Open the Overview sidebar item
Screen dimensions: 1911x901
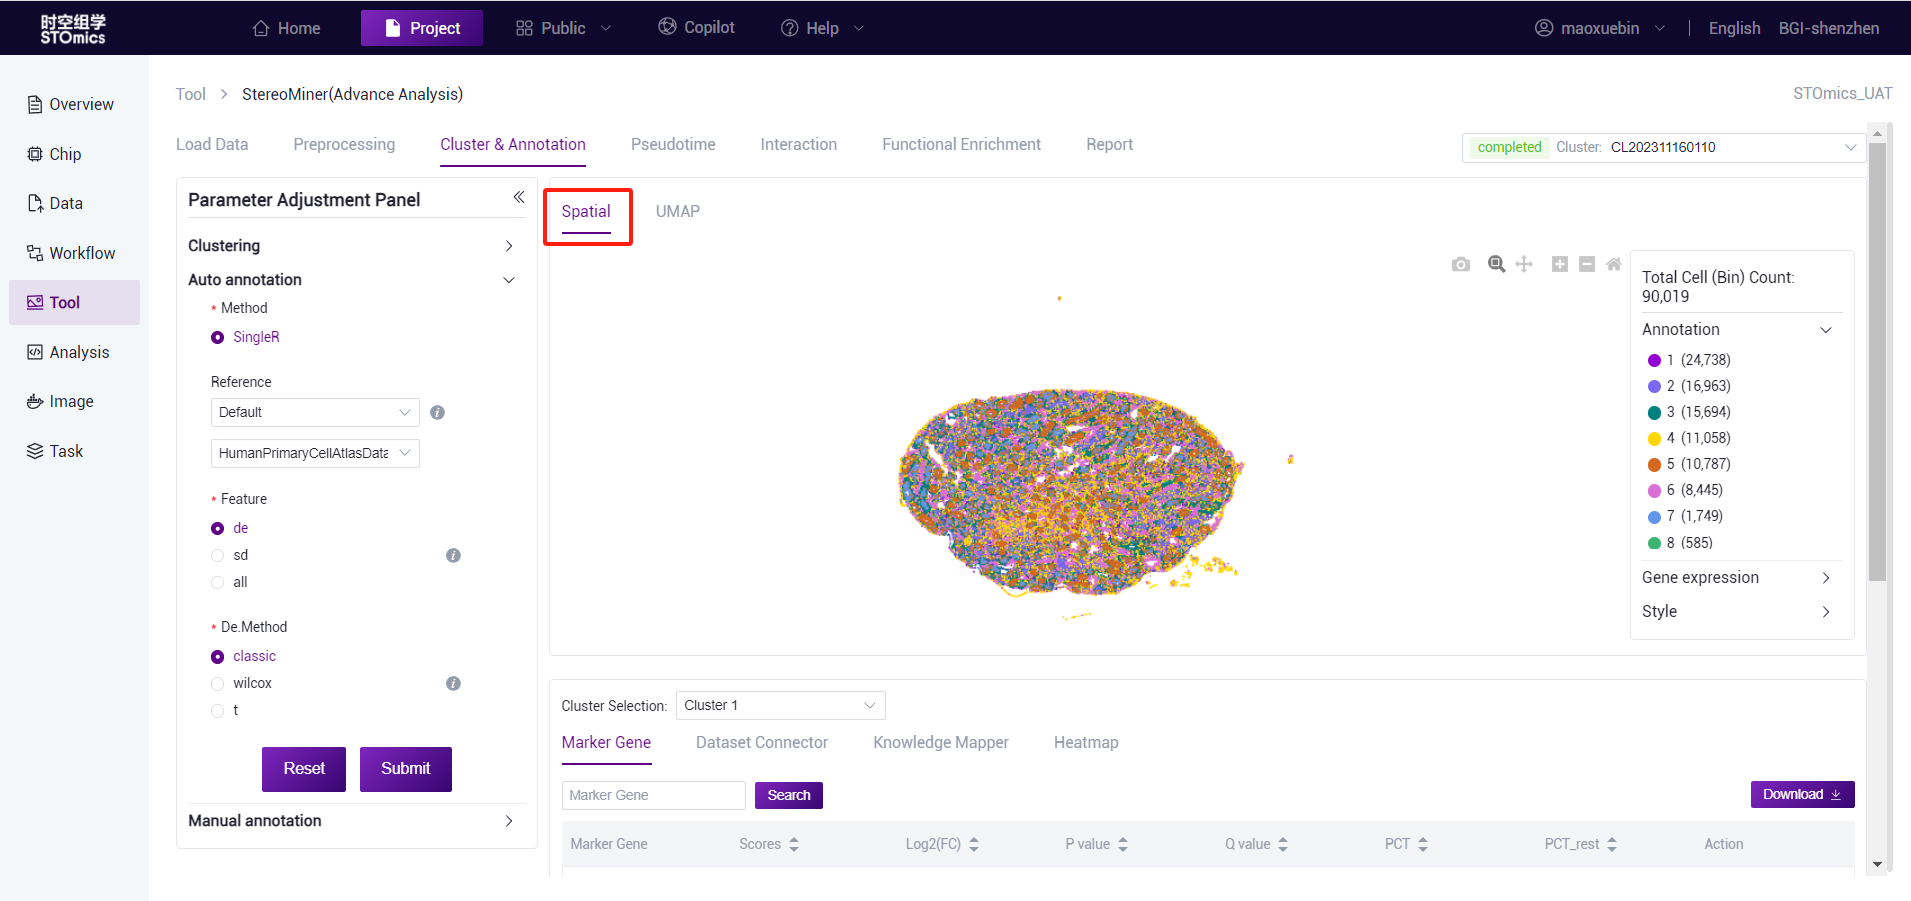coord(70,104)
